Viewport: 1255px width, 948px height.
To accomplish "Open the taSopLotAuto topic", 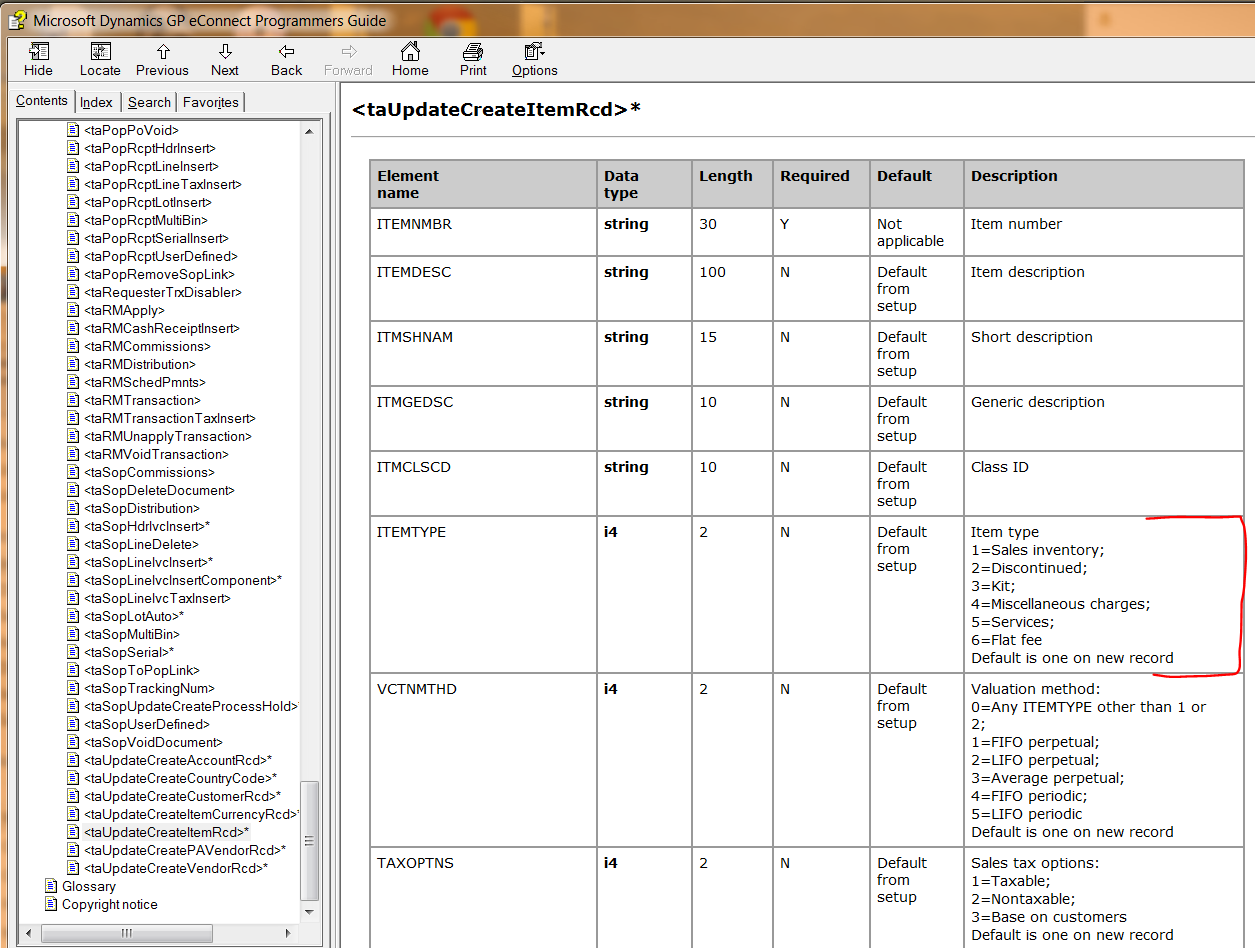I will point(134,616).
